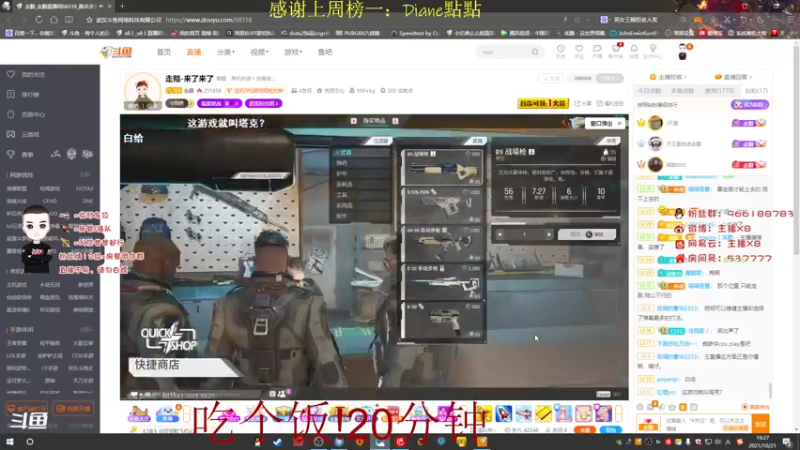Viewport: 800px width, 450px height.
Task: Open the client download icon with badge
Action: [616, 51]
